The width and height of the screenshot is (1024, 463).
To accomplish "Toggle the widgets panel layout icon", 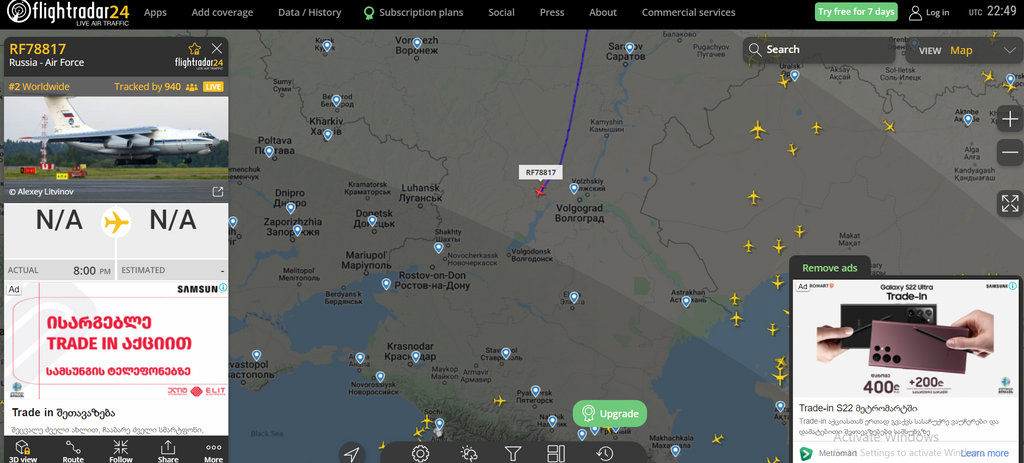I will point(556,453).
